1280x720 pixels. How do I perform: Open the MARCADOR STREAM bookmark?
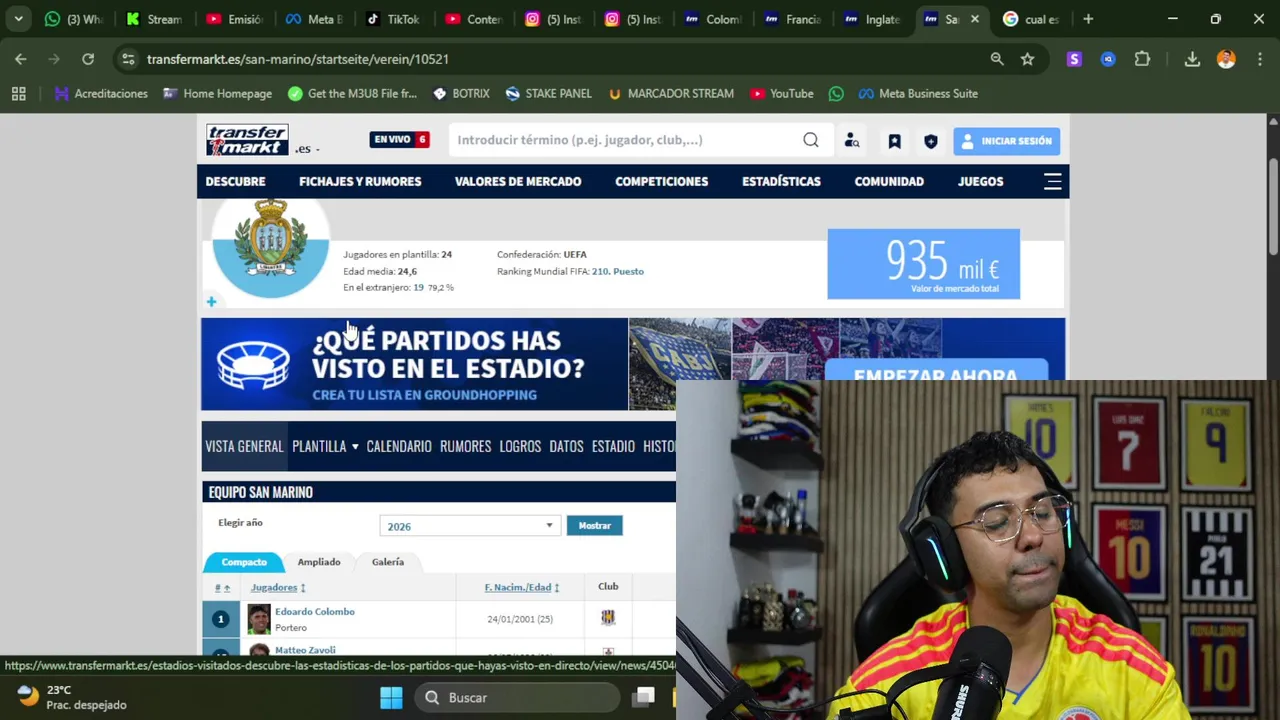point(671,93)
